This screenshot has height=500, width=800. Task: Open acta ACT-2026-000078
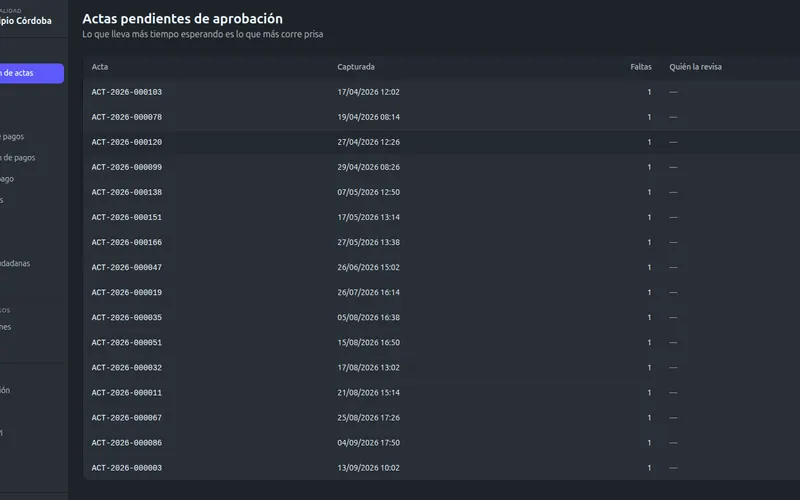[x=127, y=117]
